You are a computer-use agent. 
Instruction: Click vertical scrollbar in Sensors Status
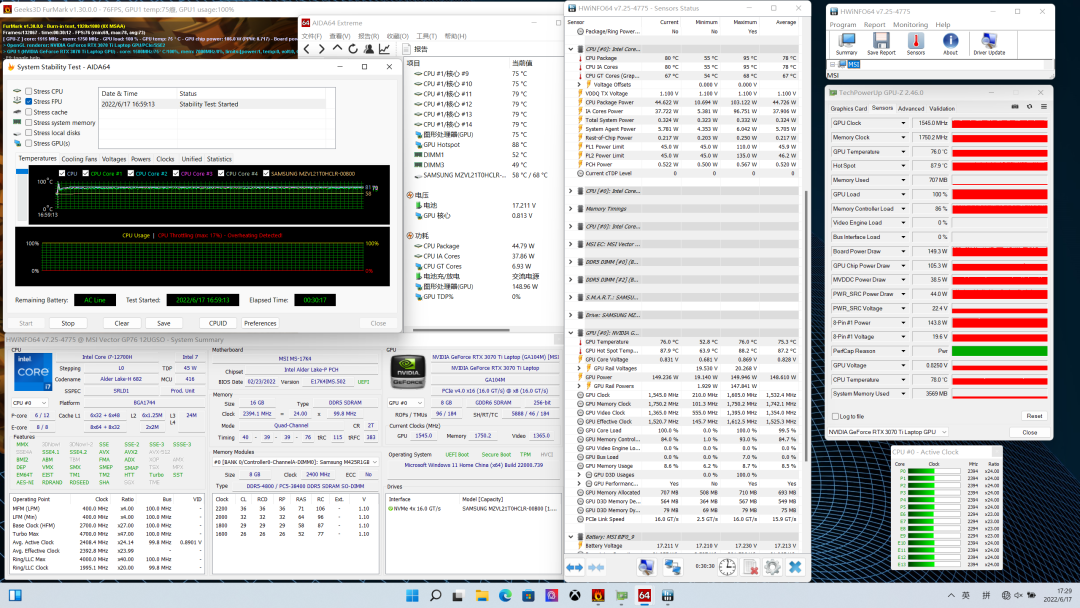(806, 324)
